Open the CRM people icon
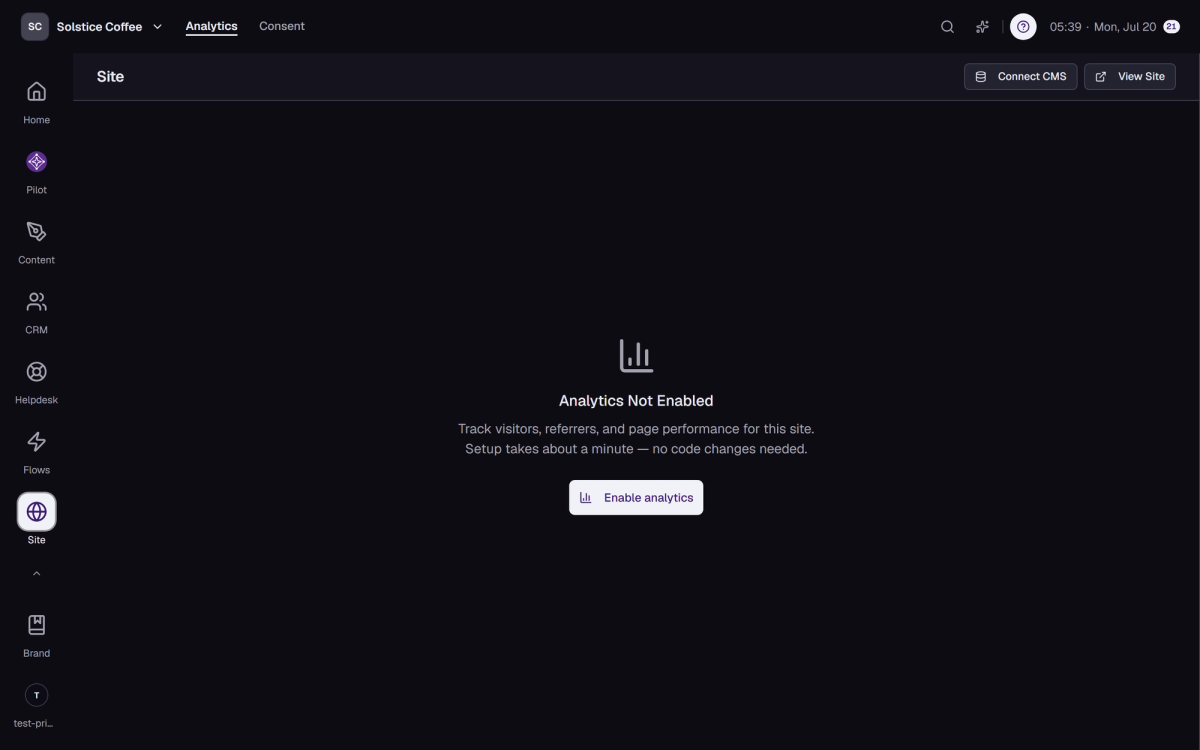 tap(36, 302)
